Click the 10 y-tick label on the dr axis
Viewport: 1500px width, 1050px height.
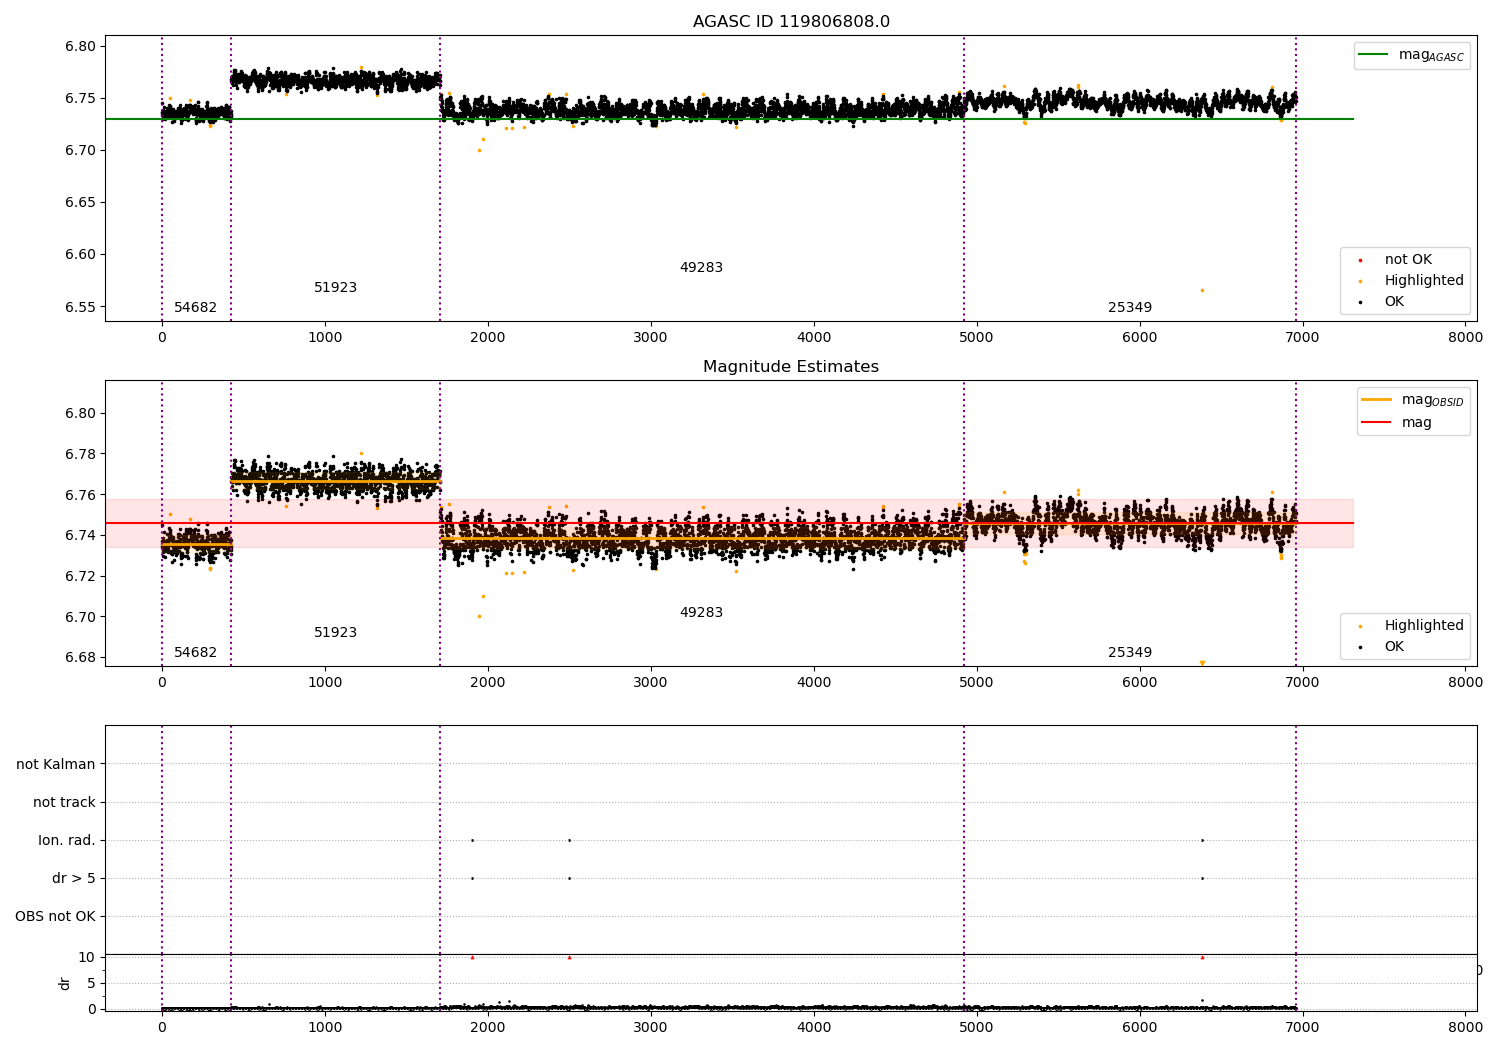pyautogui.click(x=86, y=958)
